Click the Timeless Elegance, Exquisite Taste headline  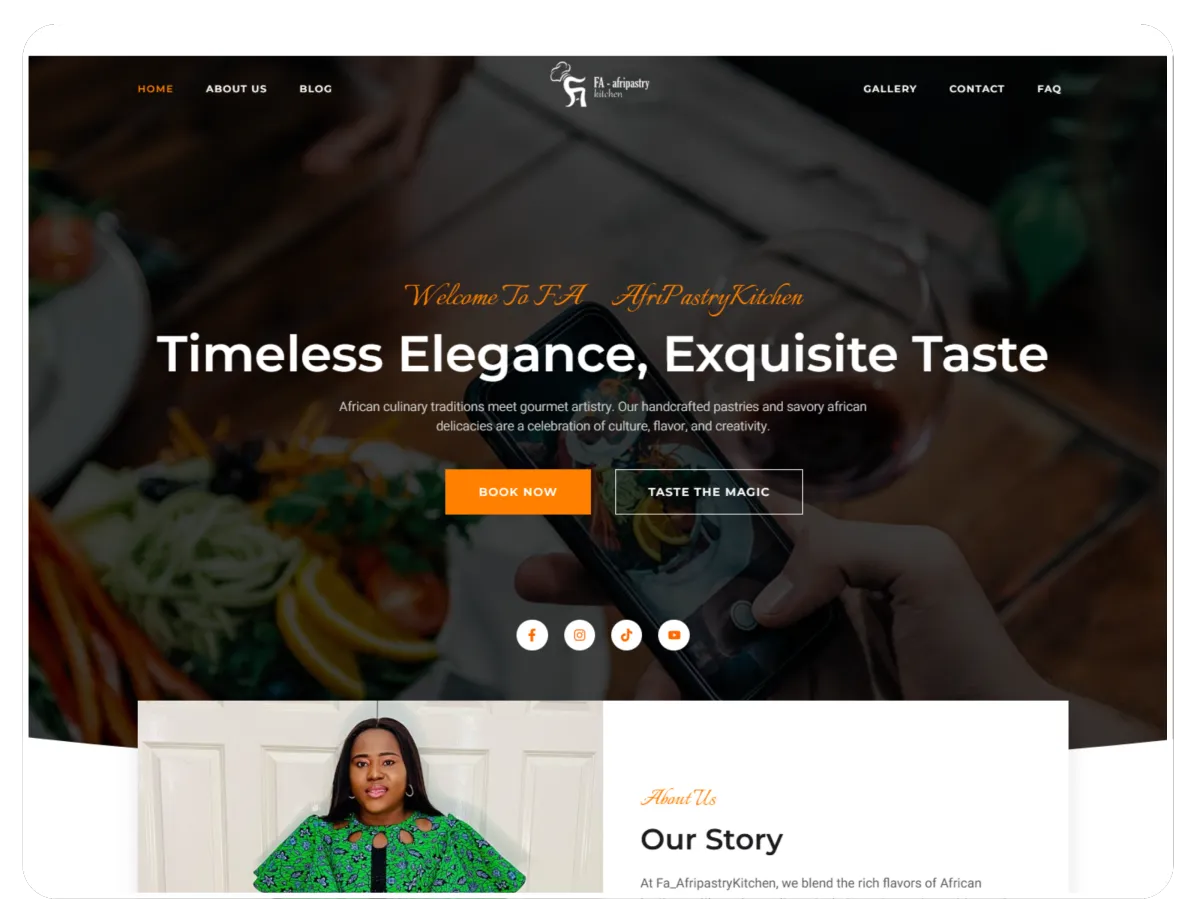[602, 354]
